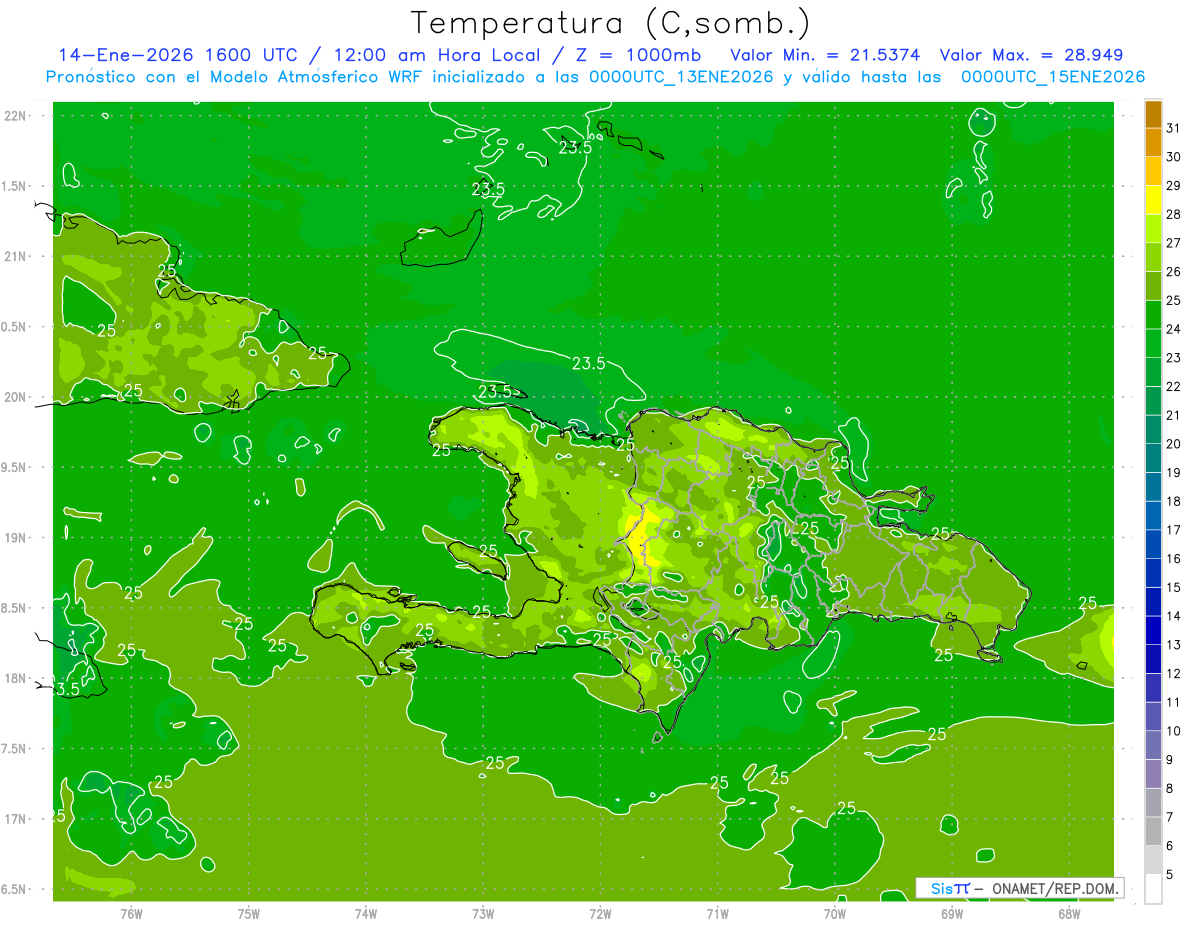Viewport: 1200px width, 927px height.
Task: Click the '19N' latitude axis label
Action: [x=17, y=538]
